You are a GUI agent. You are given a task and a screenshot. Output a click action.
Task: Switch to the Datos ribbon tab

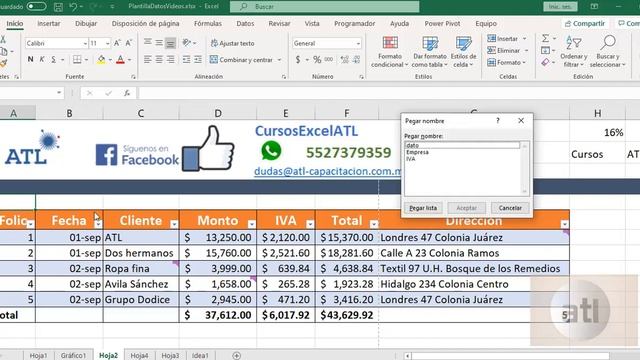245,24
